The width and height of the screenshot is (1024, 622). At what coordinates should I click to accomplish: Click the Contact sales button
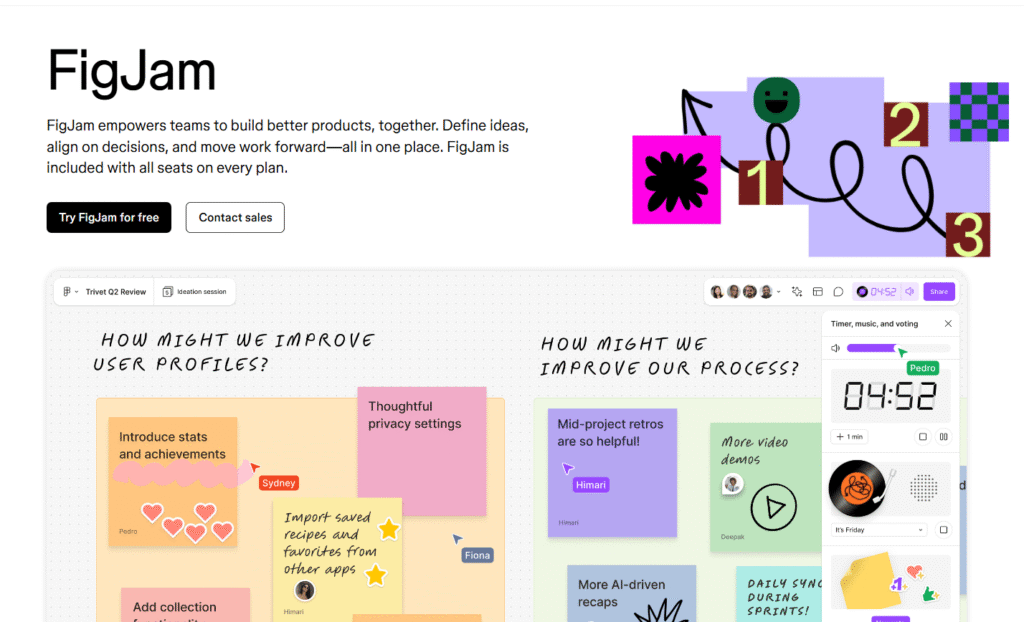coord(235,217)
